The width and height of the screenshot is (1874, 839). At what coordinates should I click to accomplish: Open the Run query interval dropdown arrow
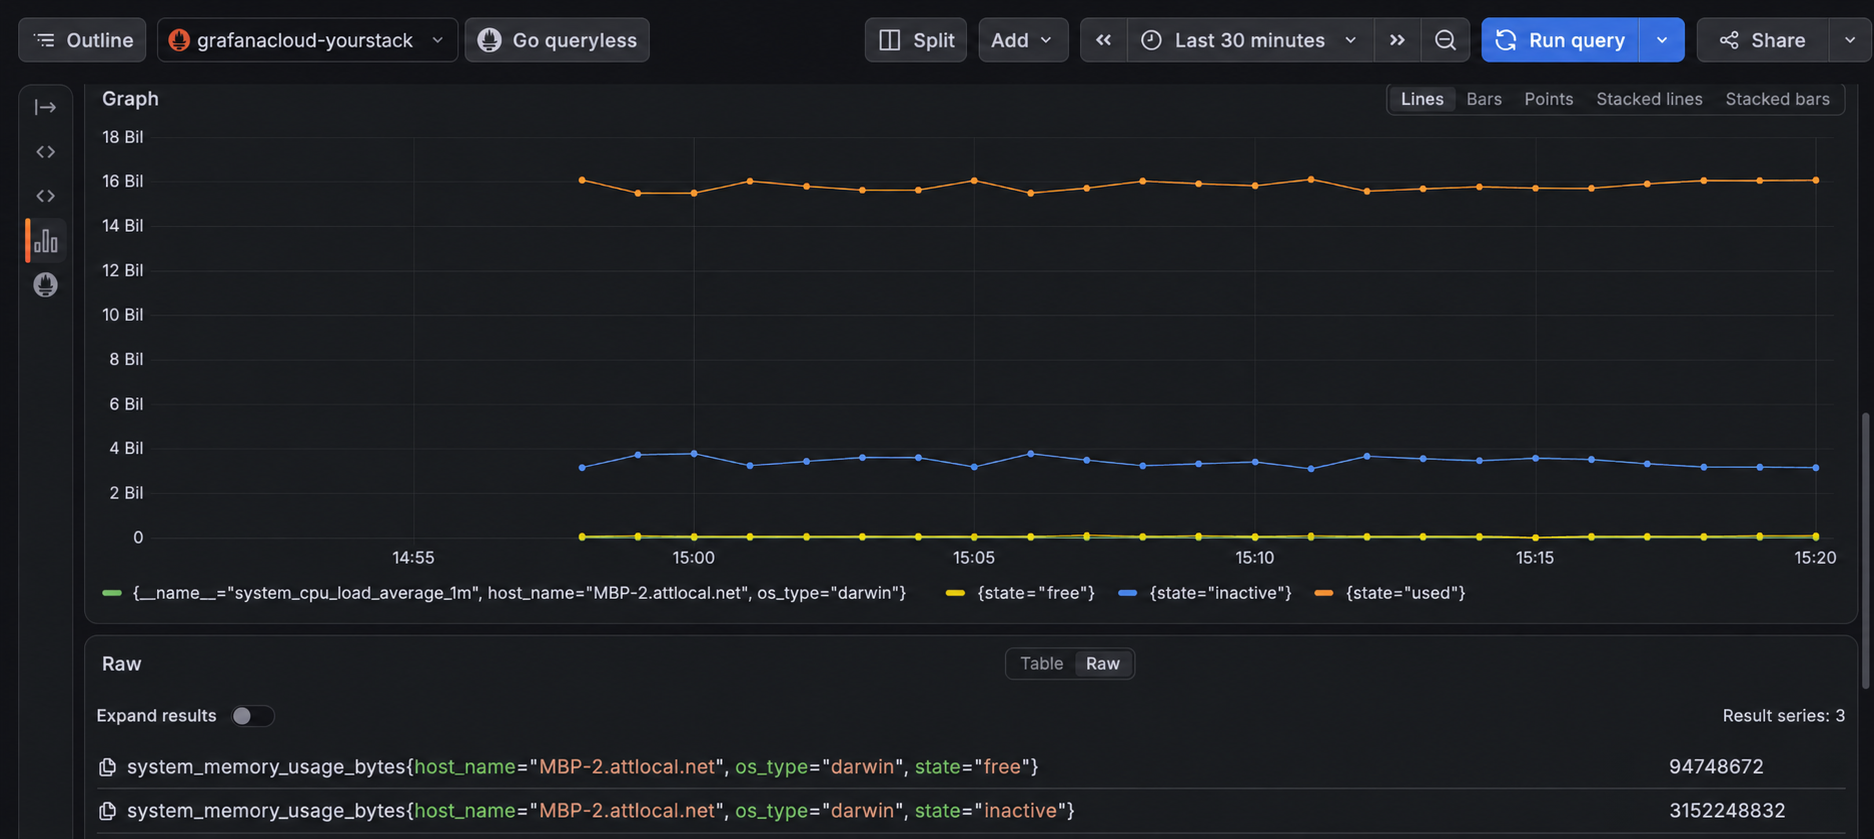click(1662, 40)
